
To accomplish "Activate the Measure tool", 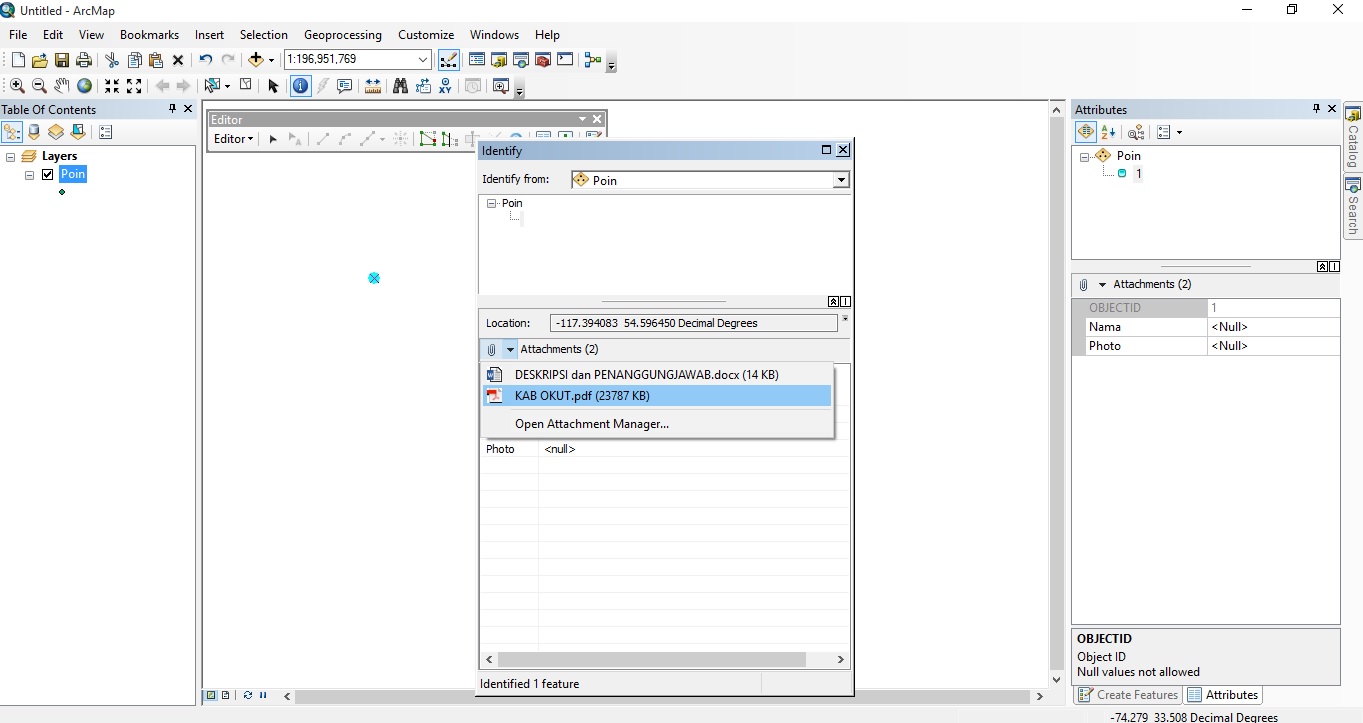I will [372, 86].
